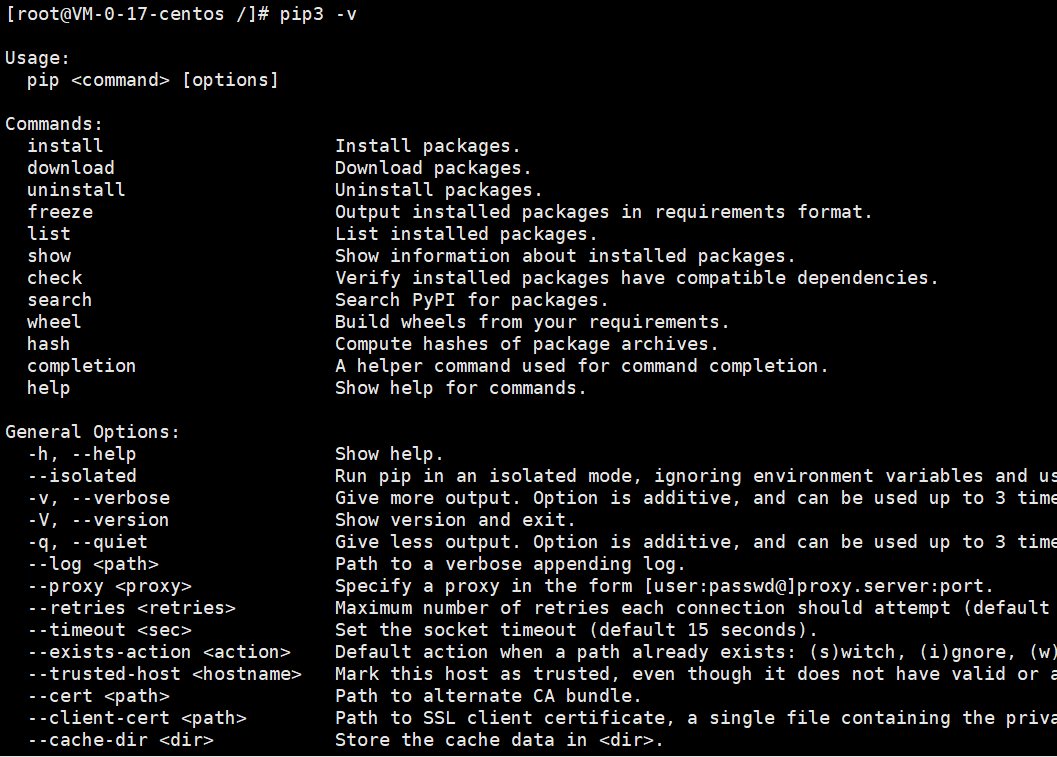Viewport: 1057px width, 757px height.
Task: Click the 'Commands:' section heading
Action: tap(54, 124)
